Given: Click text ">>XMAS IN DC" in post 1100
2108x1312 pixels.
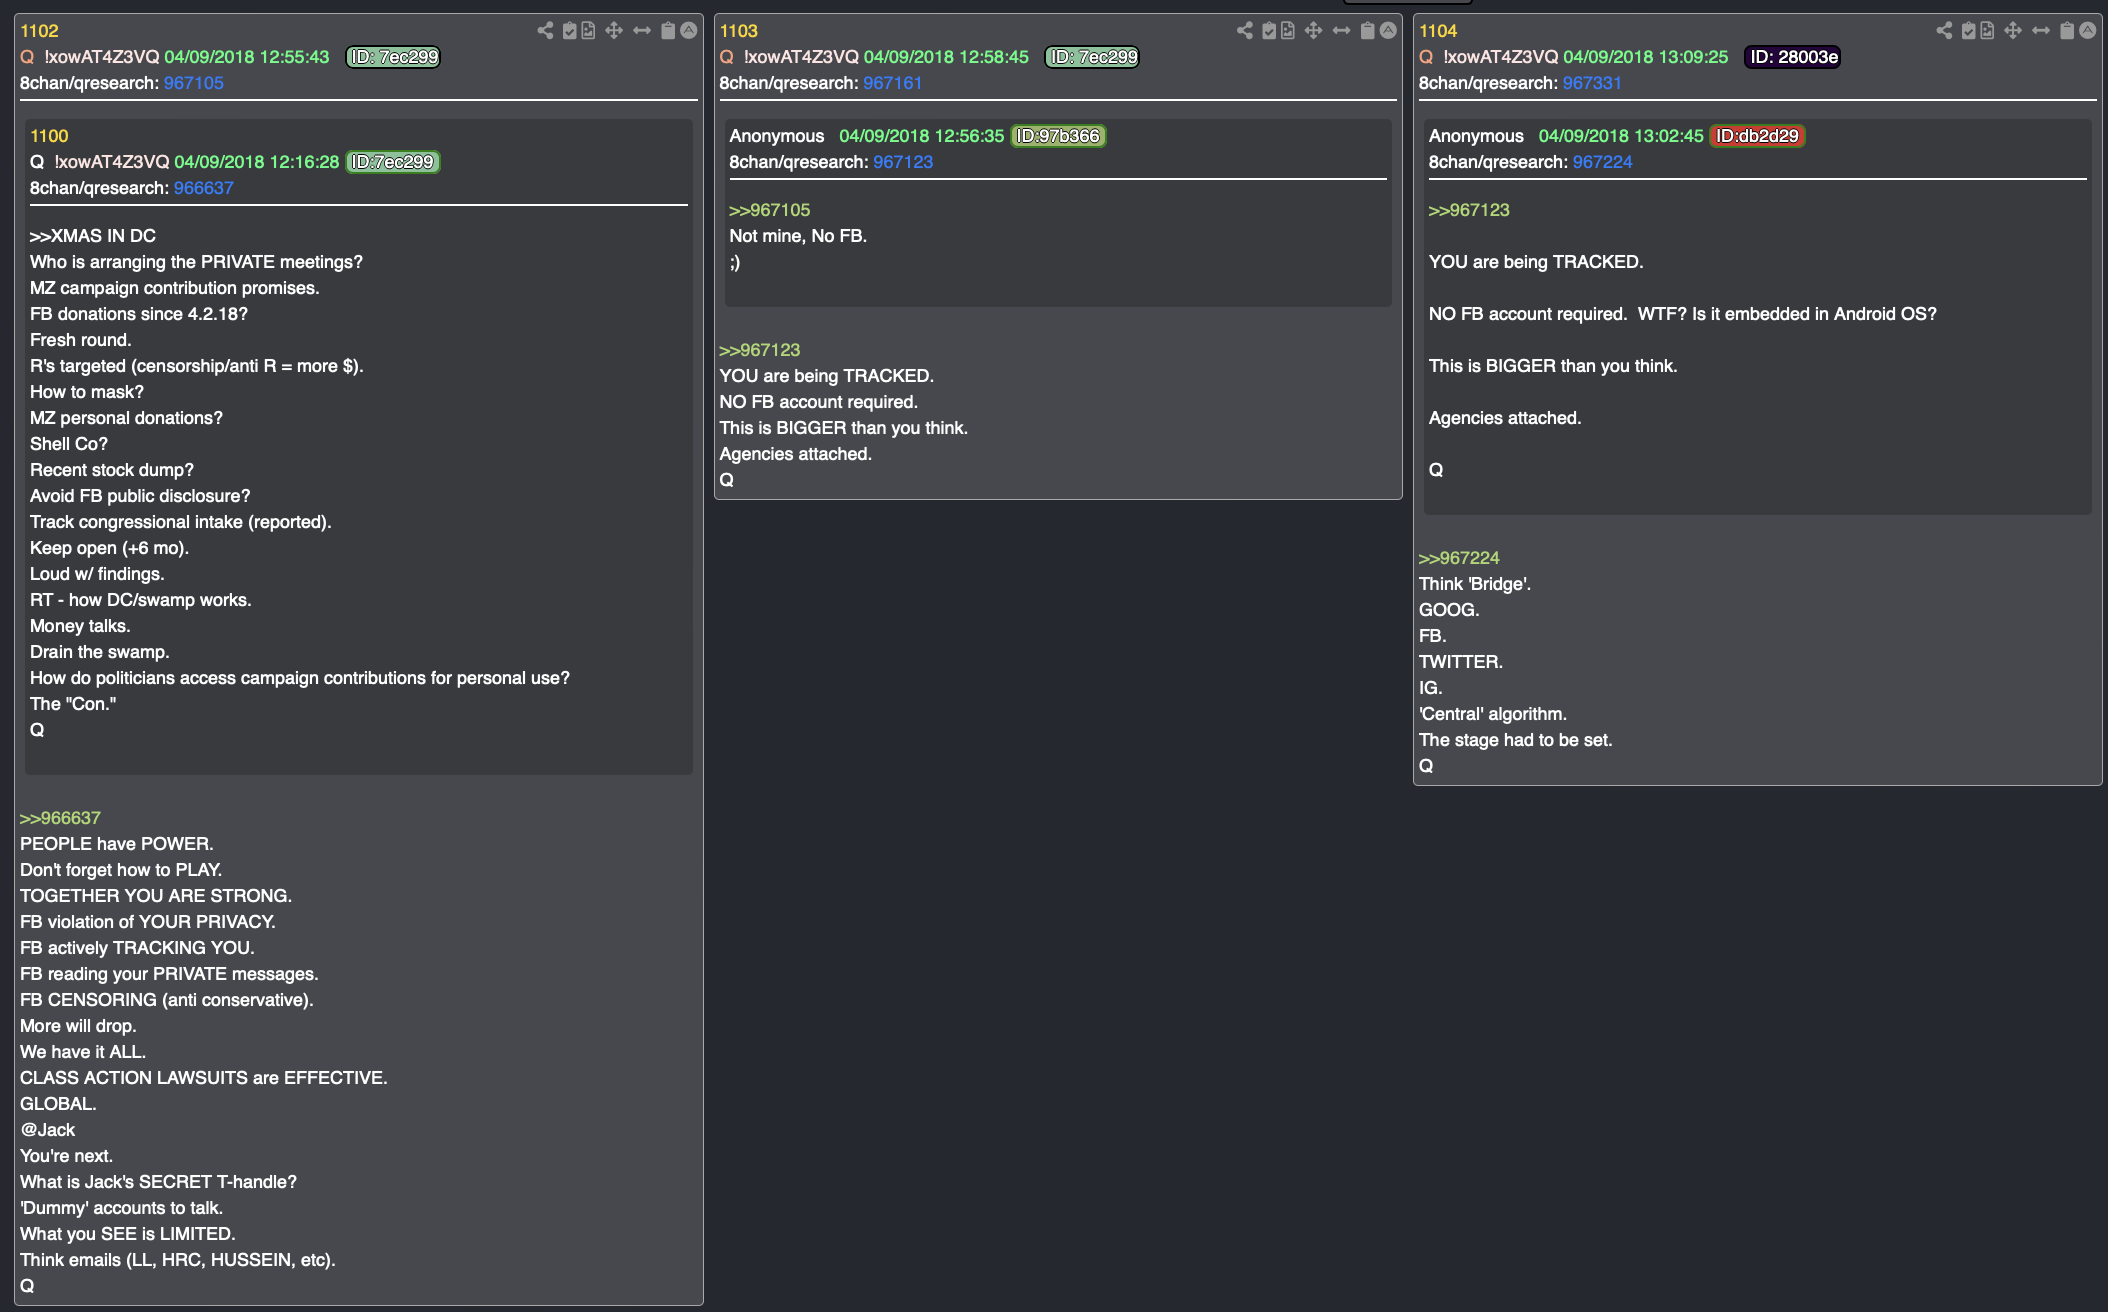Looking at the screenshot, I should (93, 236).
